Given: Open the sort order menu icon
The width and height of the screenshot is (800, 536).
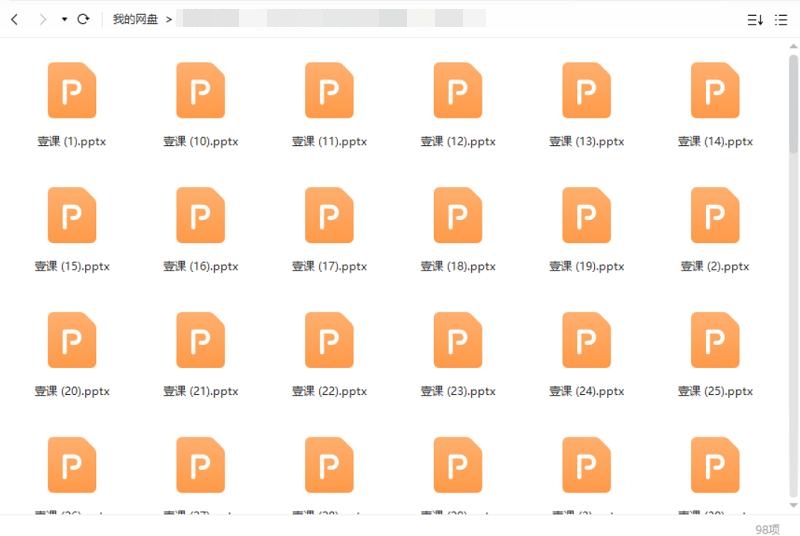Looking at the screenshot, I should (x=755, y=20).
